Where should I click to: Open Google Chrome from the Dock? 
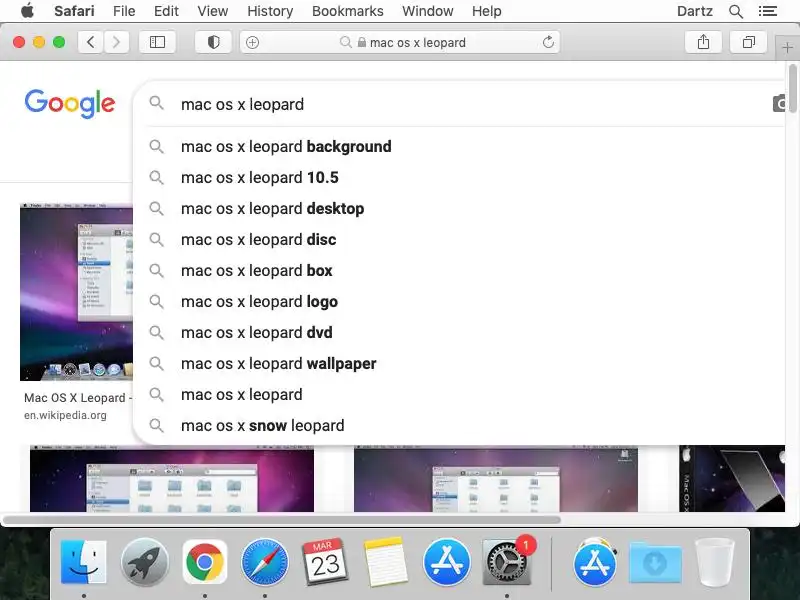[205, 562]
